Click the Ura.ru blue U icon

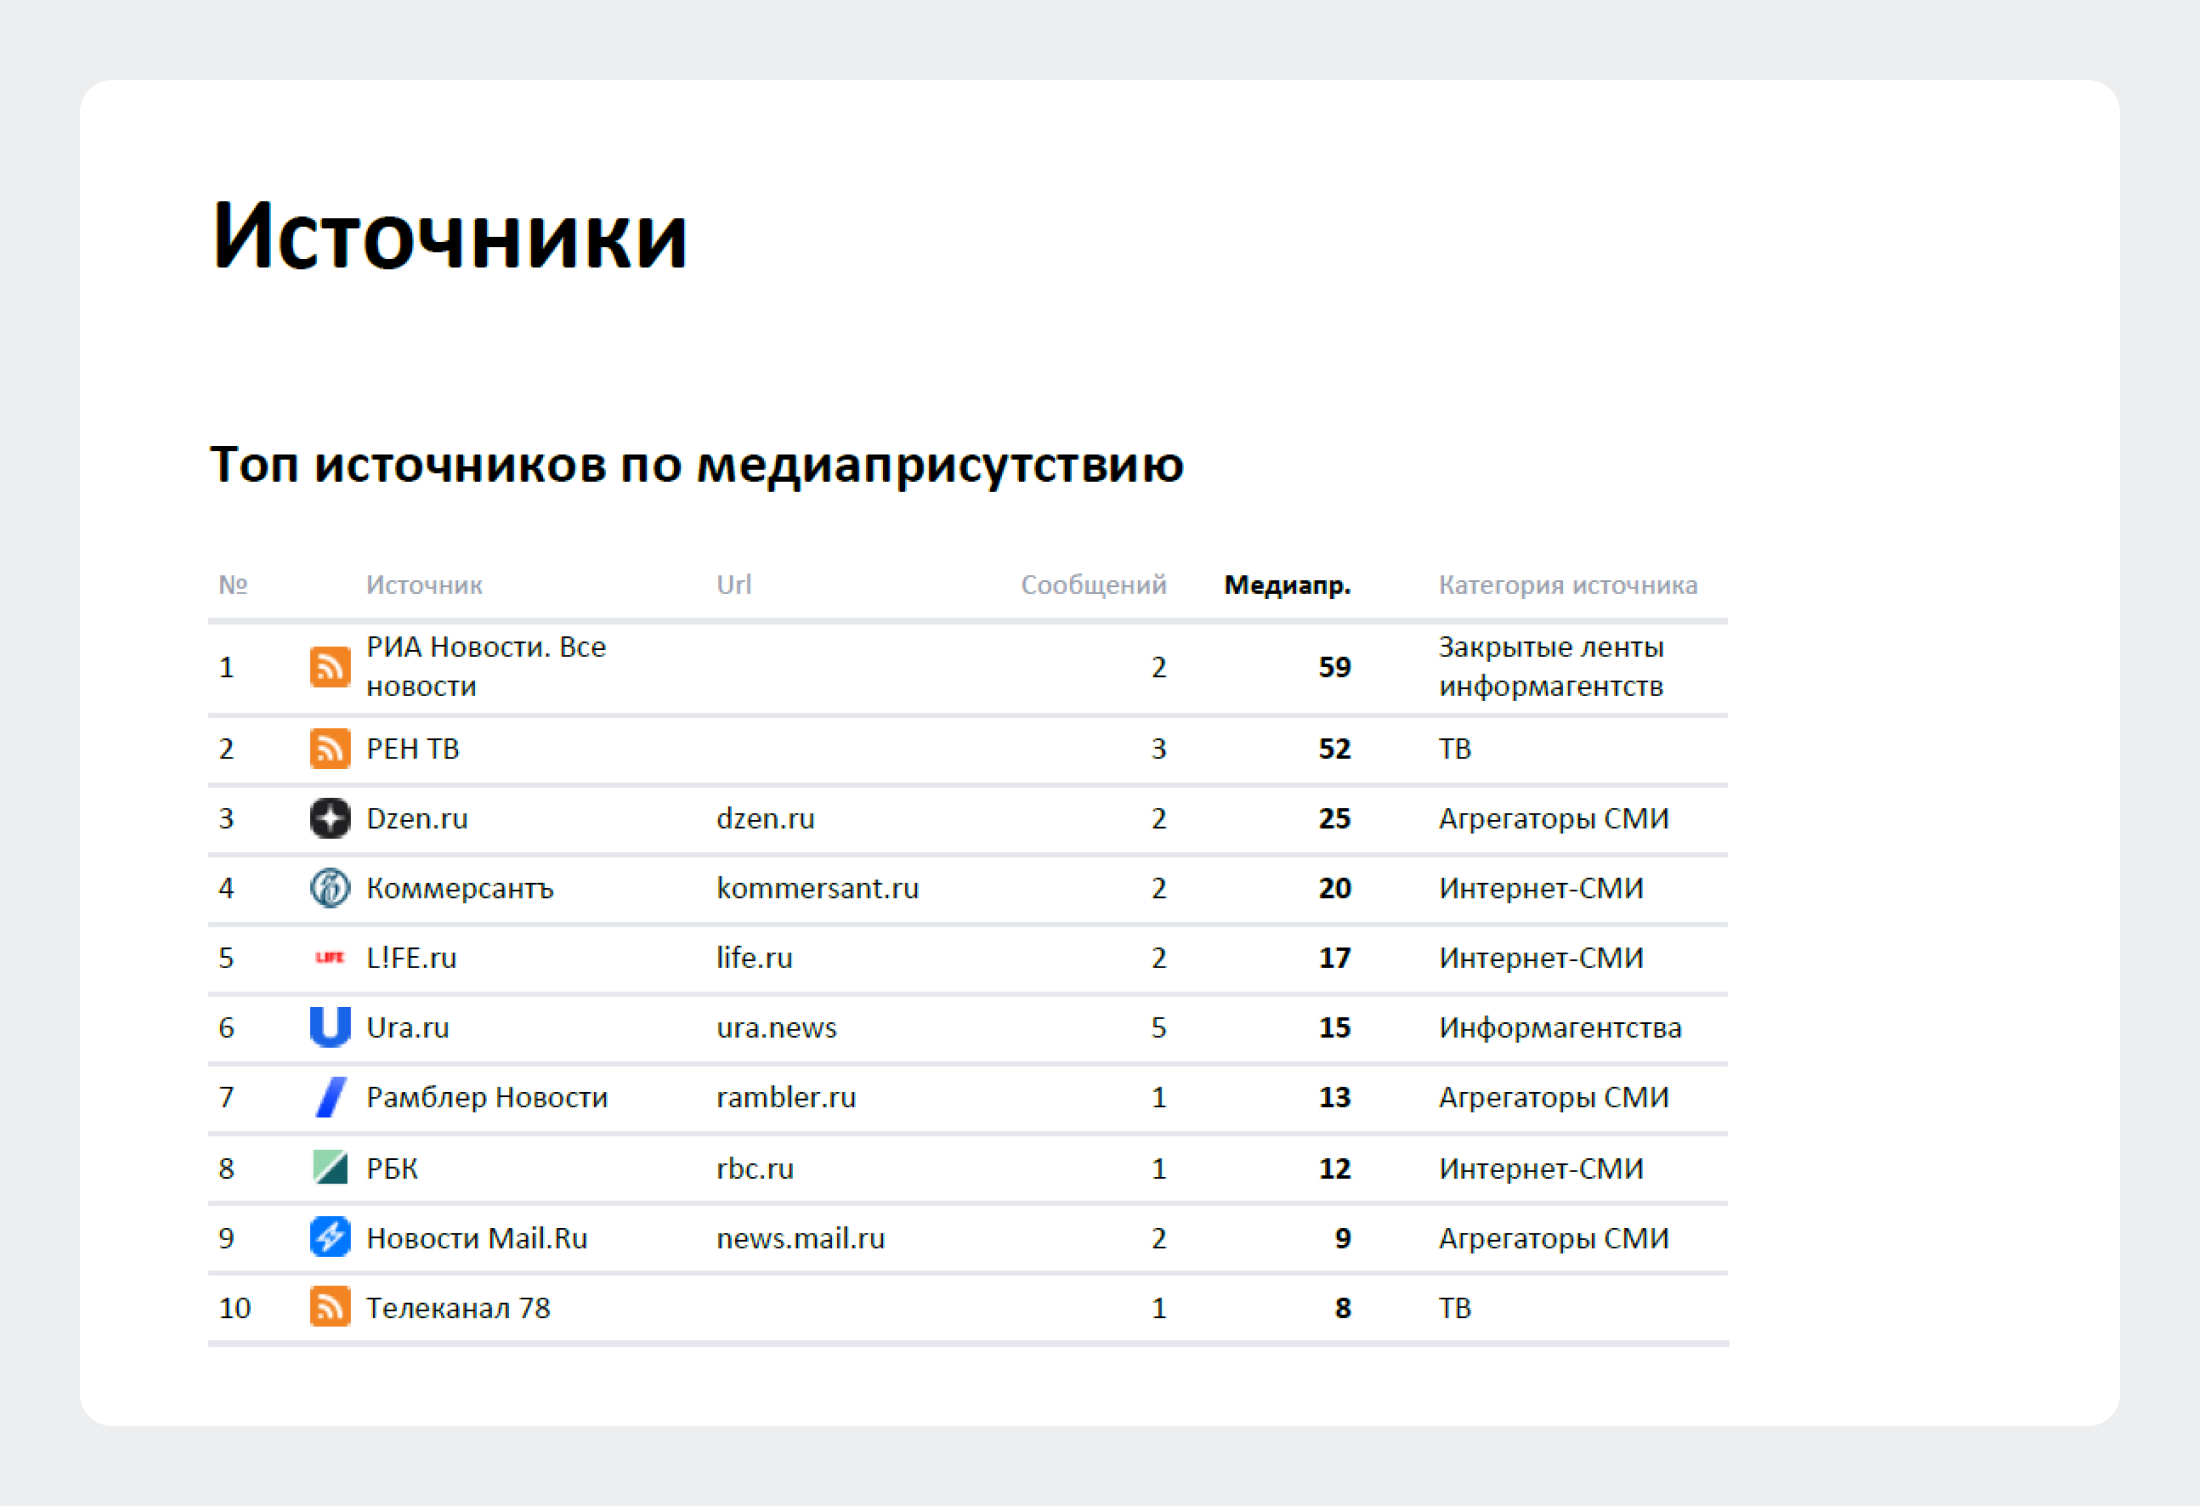tap(330, 1027)
